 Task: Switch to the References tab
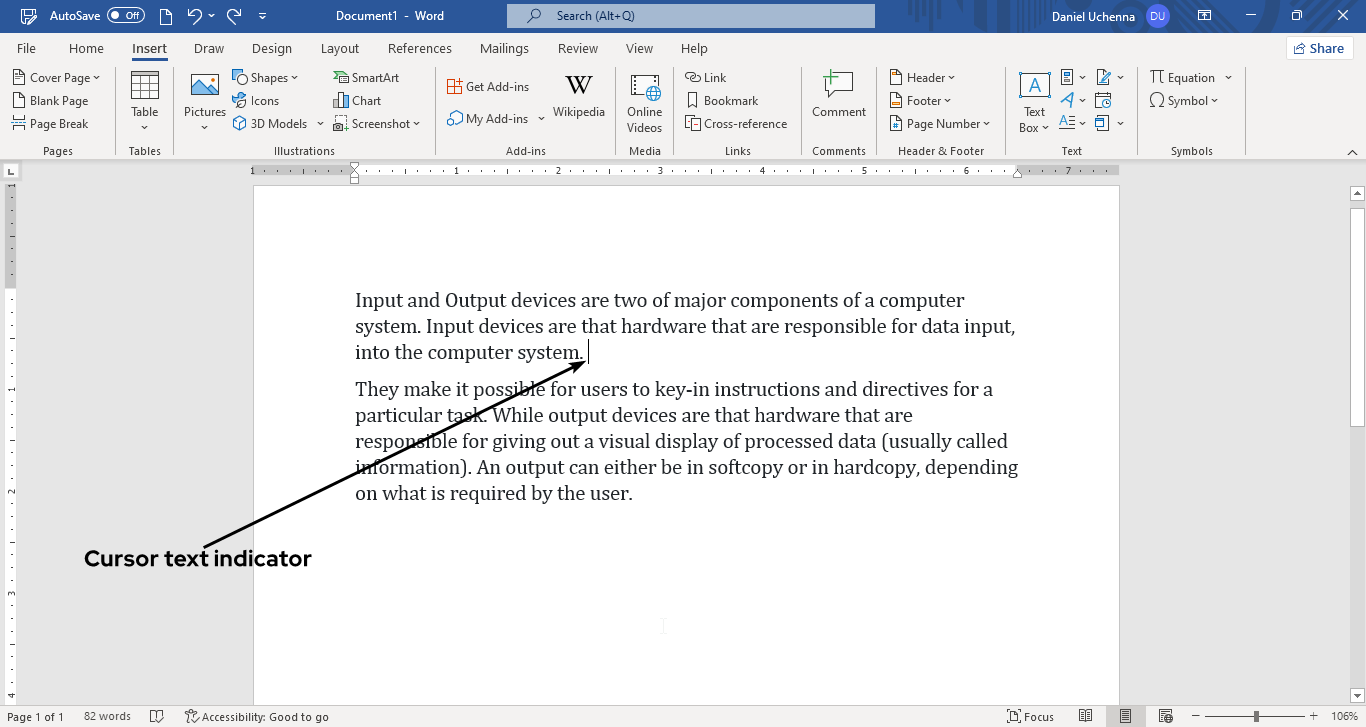(x=419, y=48)
